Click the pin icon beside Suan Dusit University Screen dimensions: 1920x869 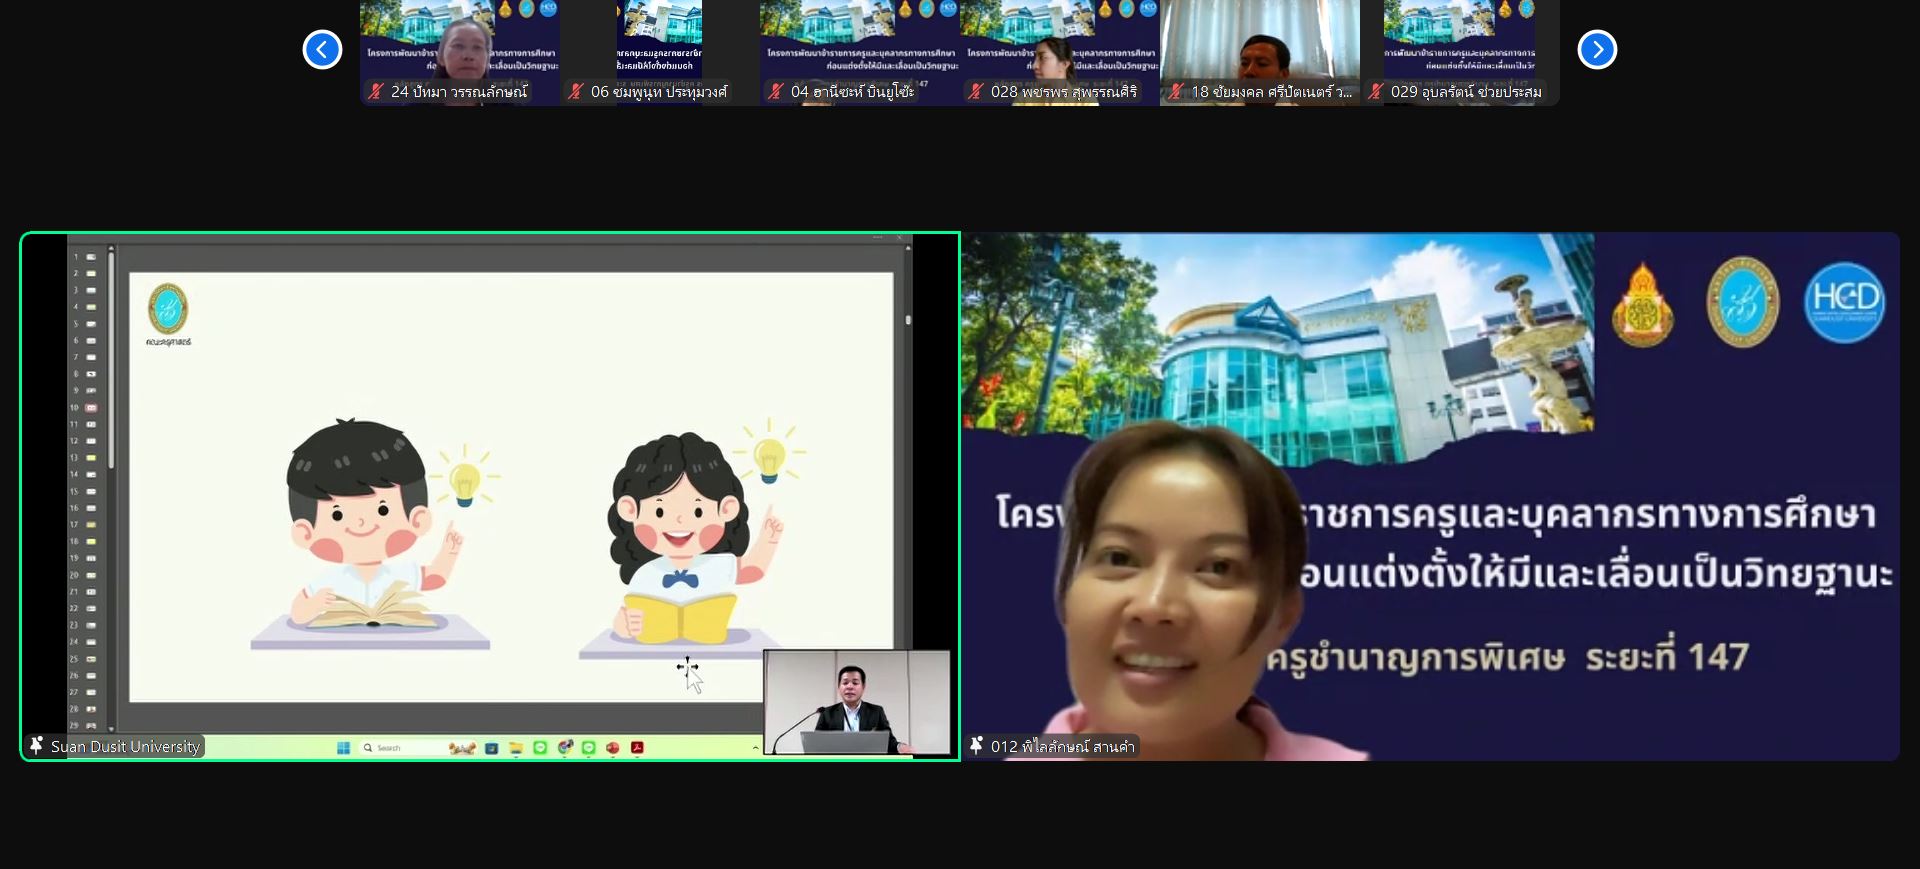[x=37, y=746]
